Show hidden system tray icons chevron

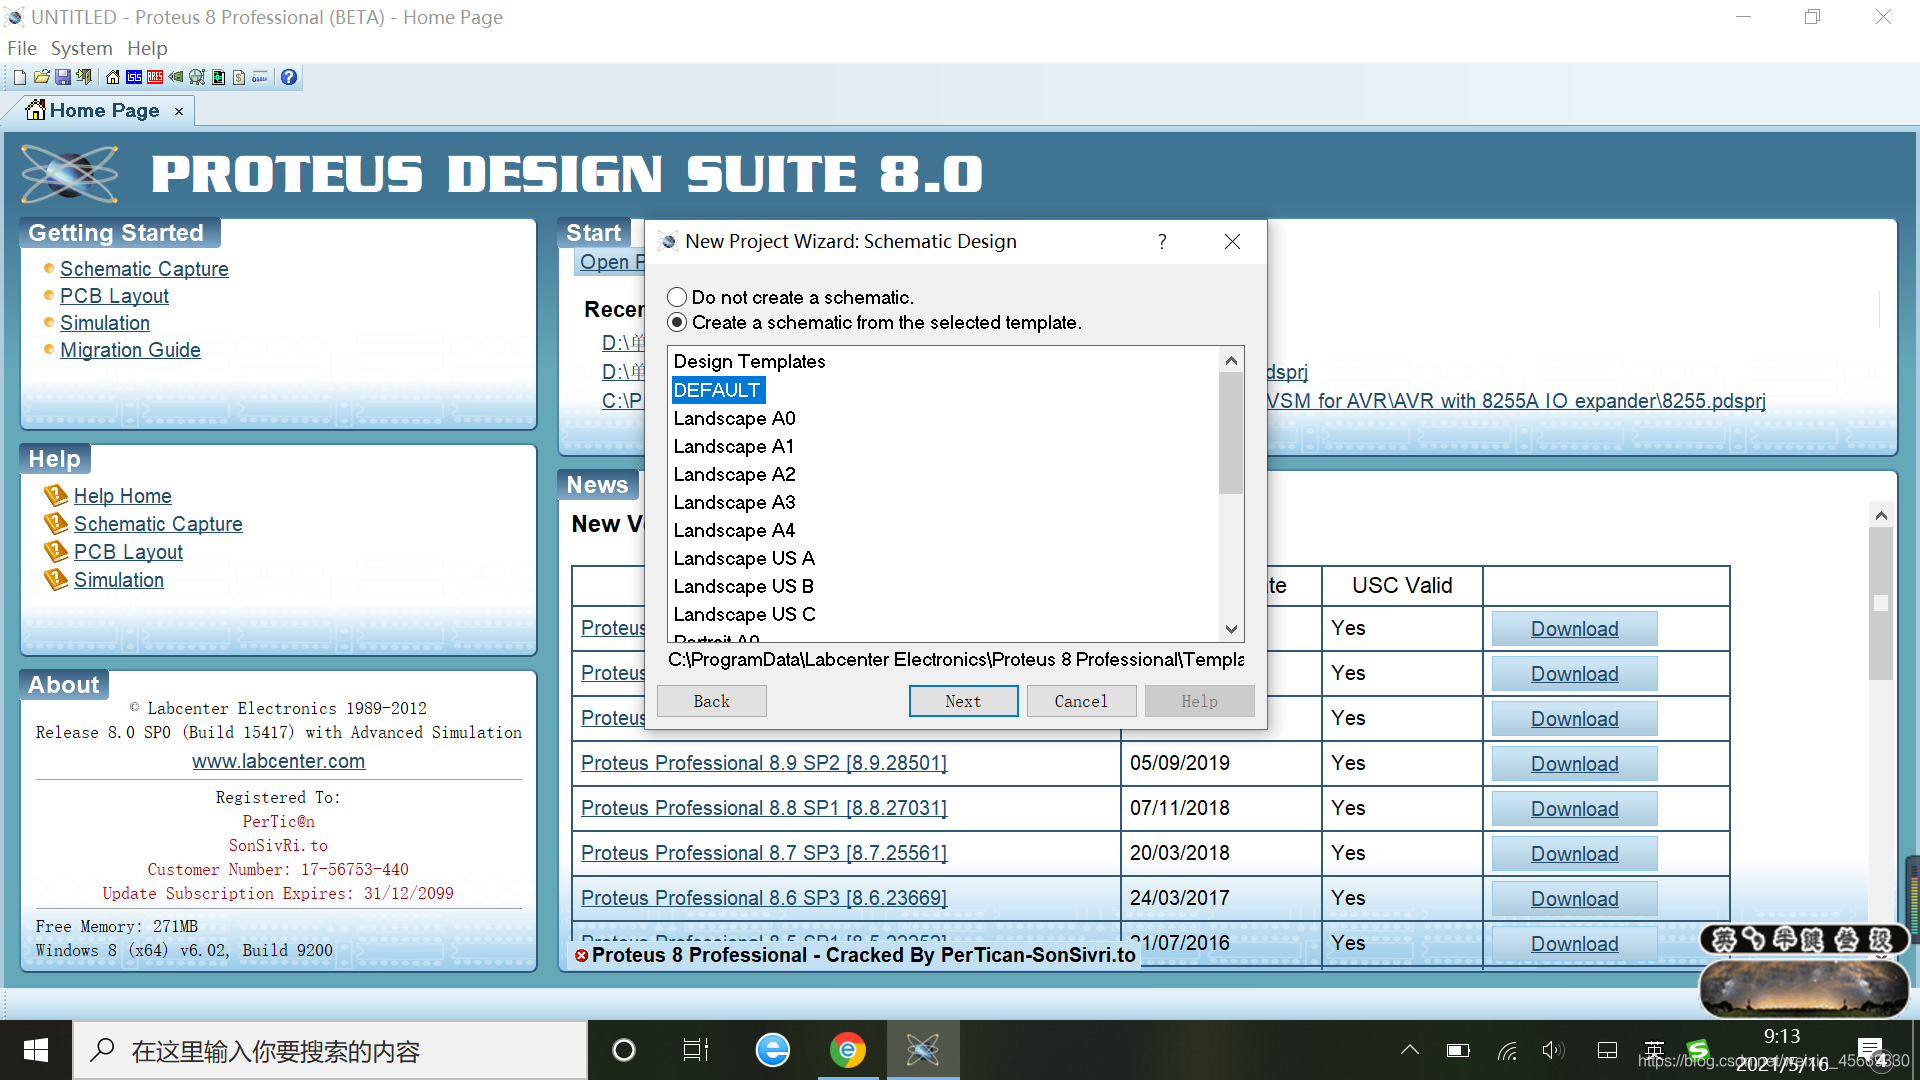click(x=1410, y=1050)
